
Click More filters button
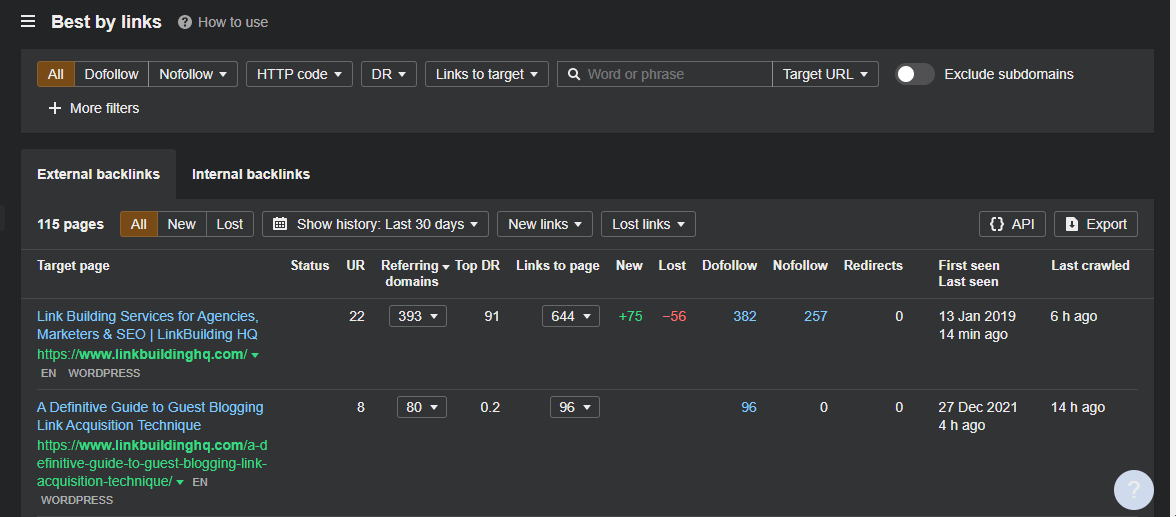[x=94, y=108]
